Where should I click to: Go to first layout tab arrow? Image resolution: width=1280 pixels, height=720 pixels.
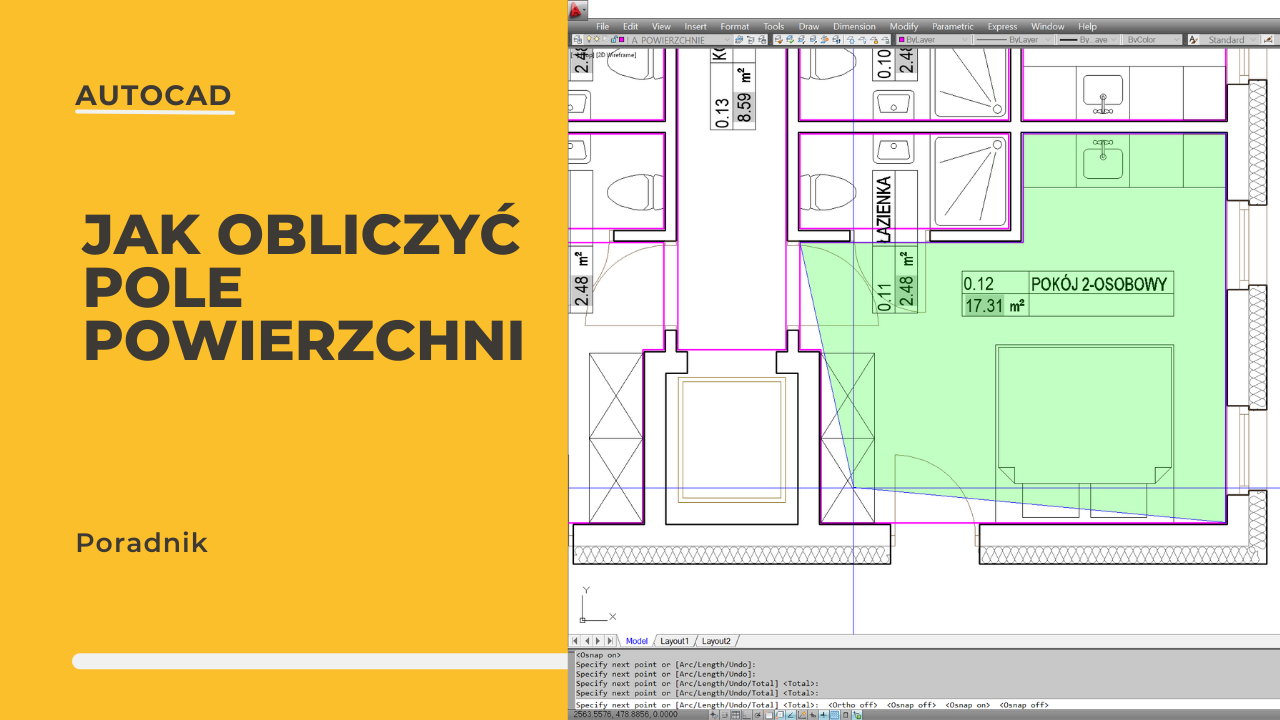point(575,640)
